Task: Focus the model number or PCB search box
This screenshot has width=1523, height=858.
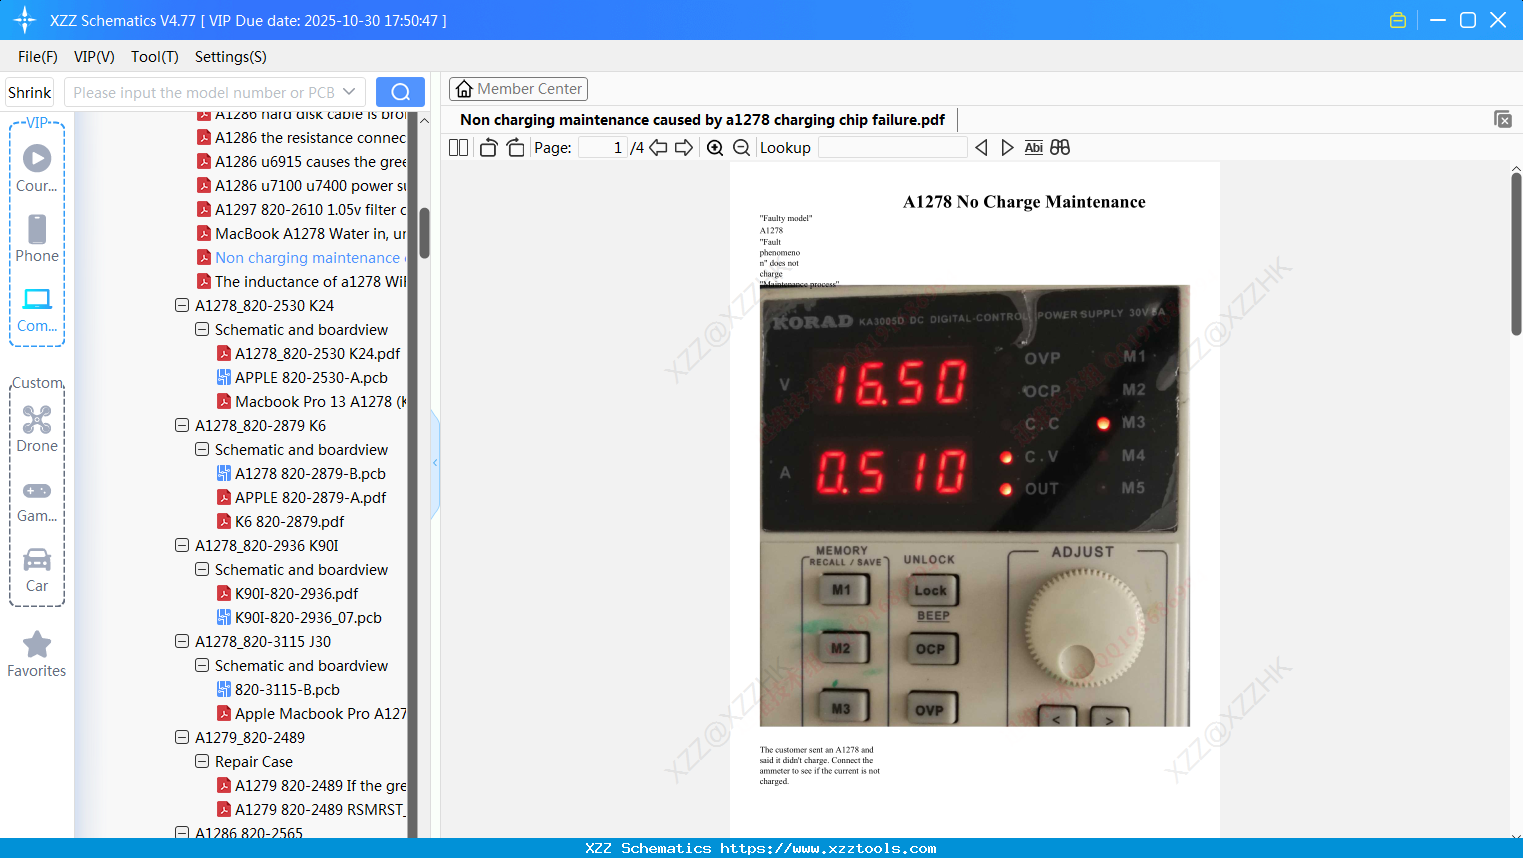Action: click(204, 92)
